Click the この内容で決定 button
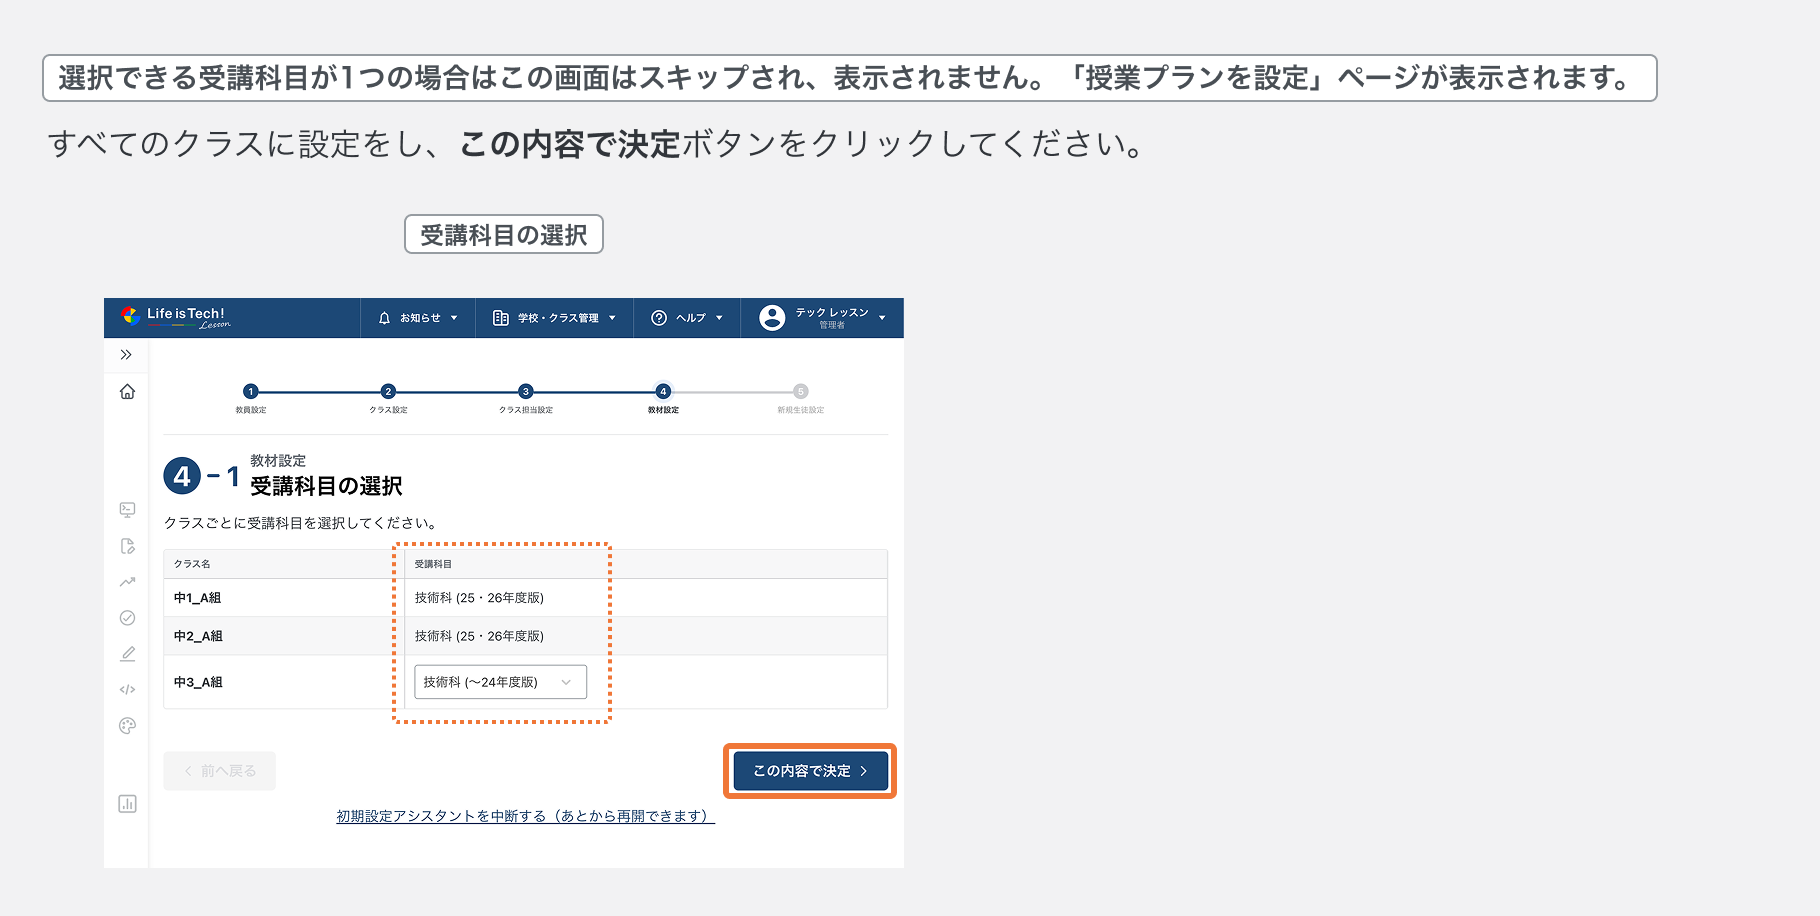Image resolution: width=1820 pixels, height=916 pixels. coord(809,770)
